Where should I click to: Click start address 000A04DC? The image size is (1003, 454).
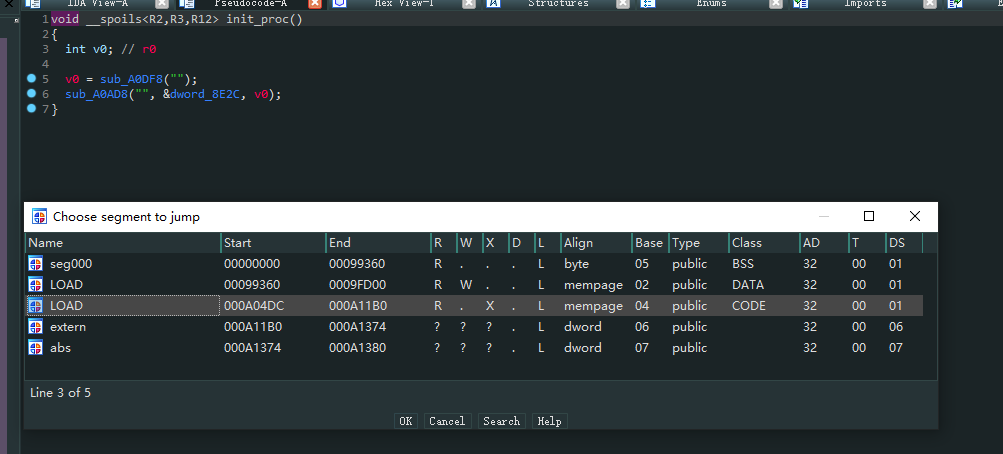[254, 306]
